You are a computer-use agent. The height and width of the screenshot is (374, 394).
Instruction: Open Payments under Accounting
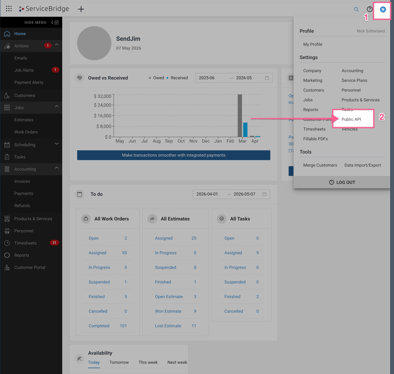point(23,193)
